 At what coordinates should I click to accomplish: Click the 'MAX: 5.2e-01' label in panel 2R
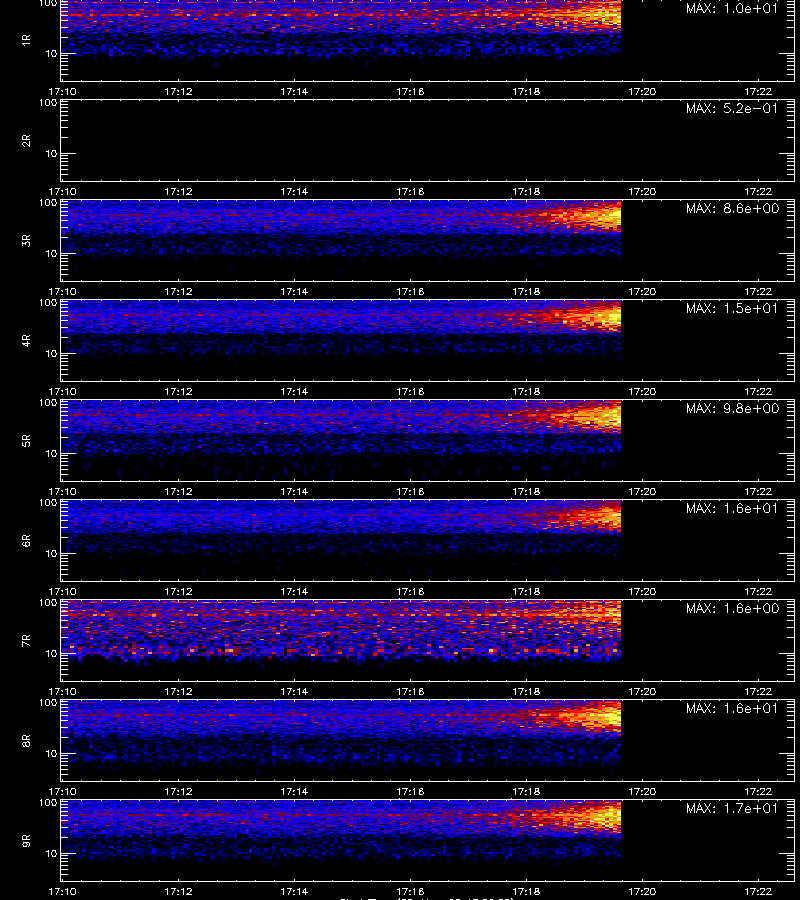(732, 108)
